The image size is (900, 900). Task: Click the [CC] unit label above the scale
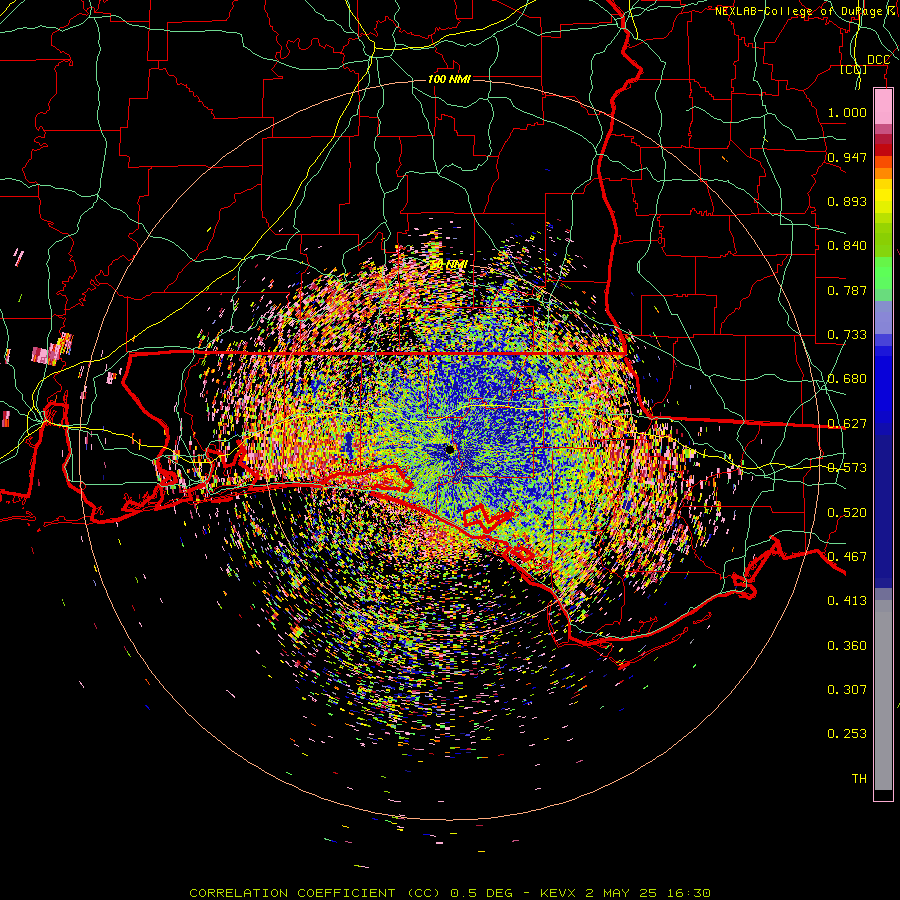(x=853, y=69)
